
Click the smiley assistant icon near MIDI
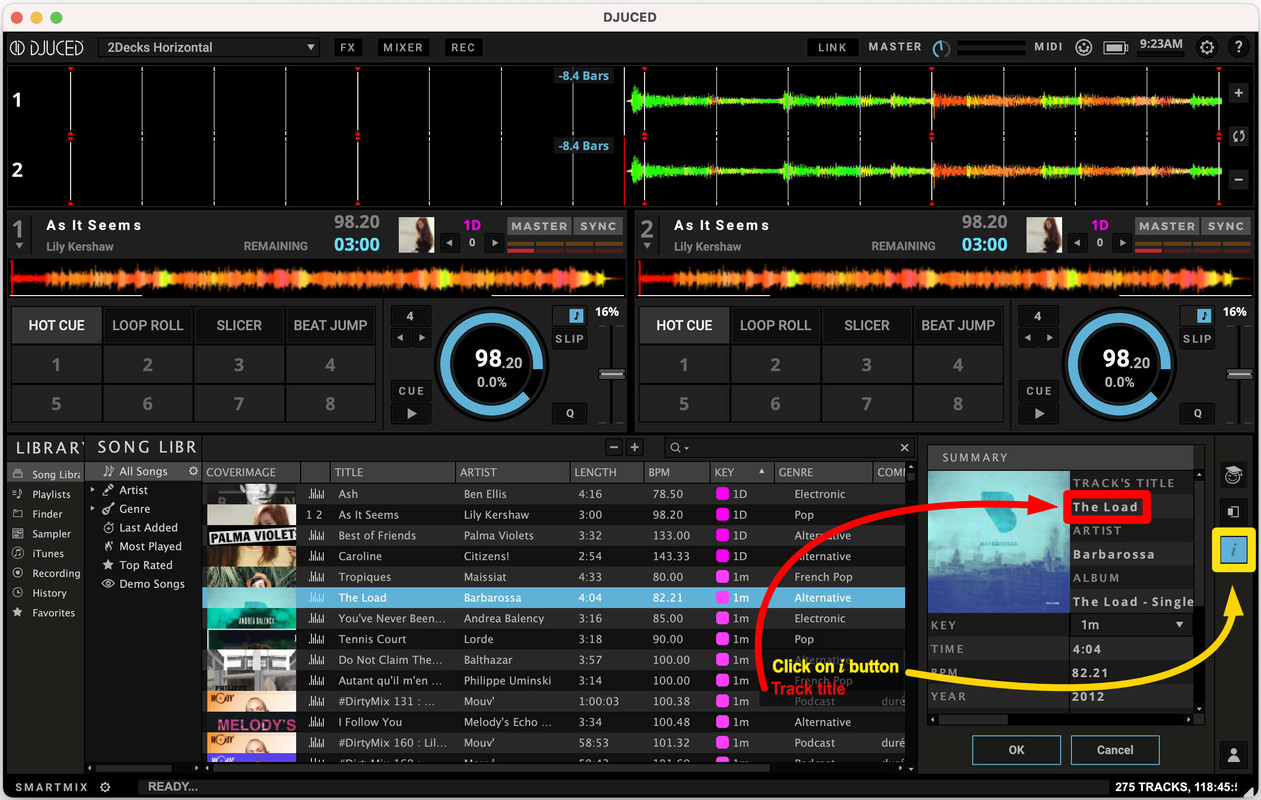coord(1084,47)
